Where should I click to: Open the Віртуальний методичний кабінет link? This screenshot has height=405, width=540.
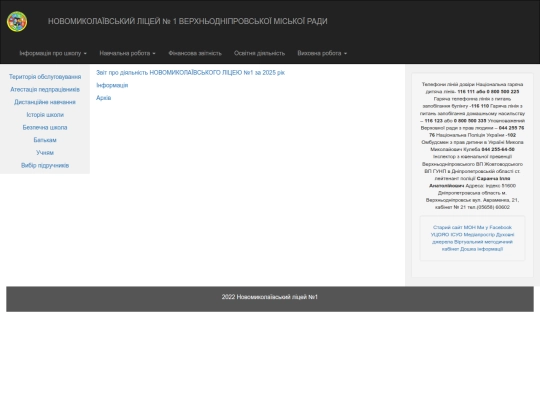[484, 242]
